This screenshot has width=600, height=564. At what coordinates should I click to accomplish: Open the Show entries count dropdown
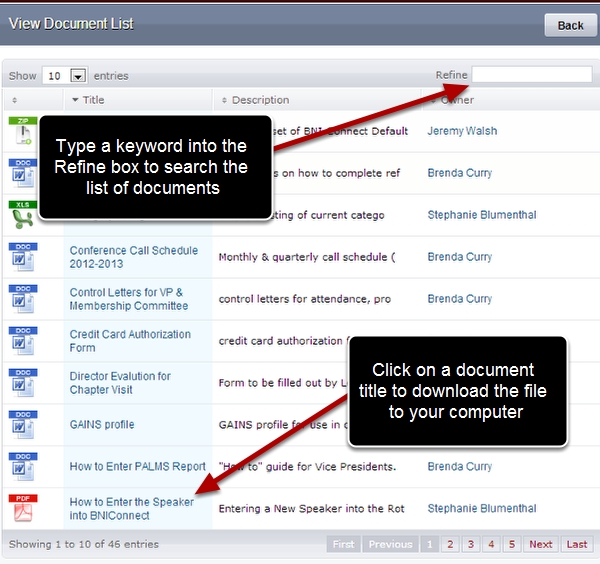click(x=65, y=76)
